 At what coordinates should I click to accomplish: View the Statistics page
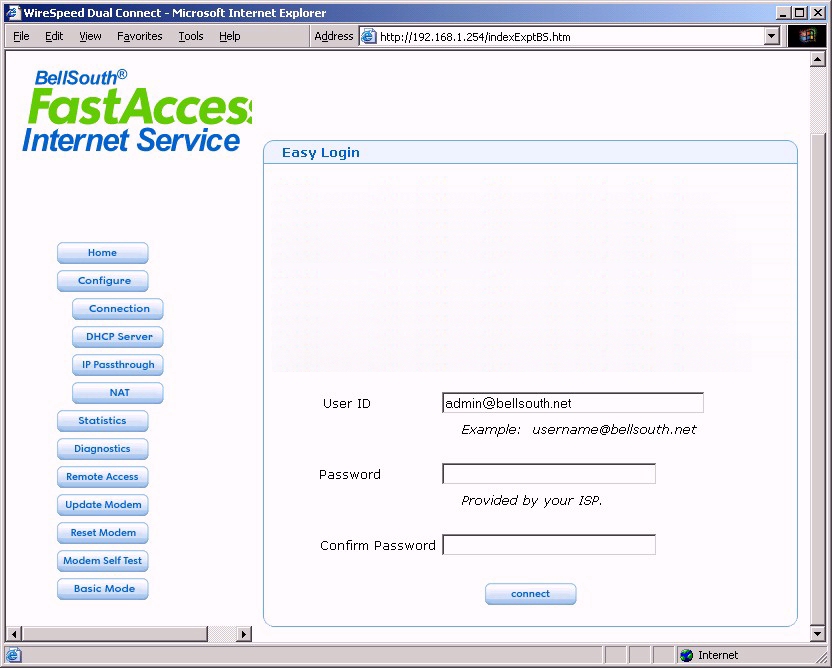[x=102, y=421]
